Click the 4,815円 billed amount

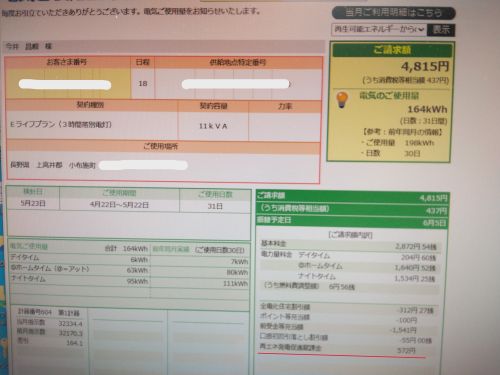[425, 66]
